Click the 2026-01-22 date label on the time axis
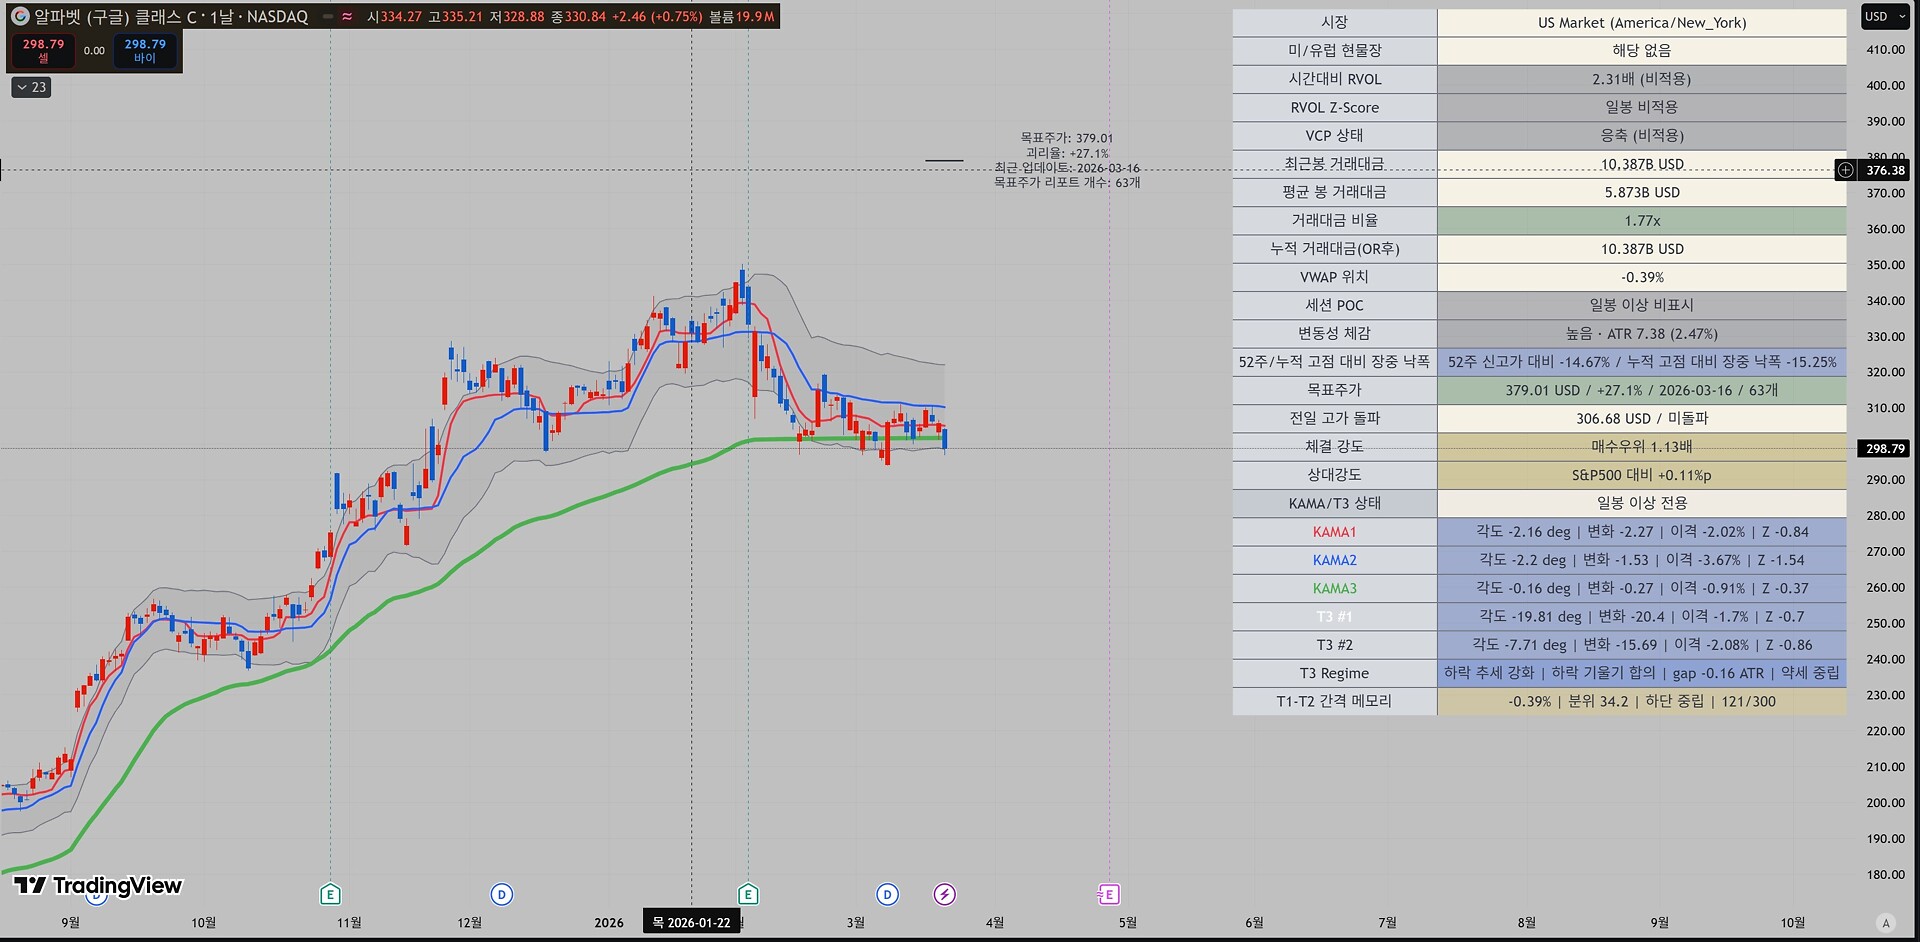The height and width of the screenshot is (942, 1920). pyautogui.click(x=691, y=922)
